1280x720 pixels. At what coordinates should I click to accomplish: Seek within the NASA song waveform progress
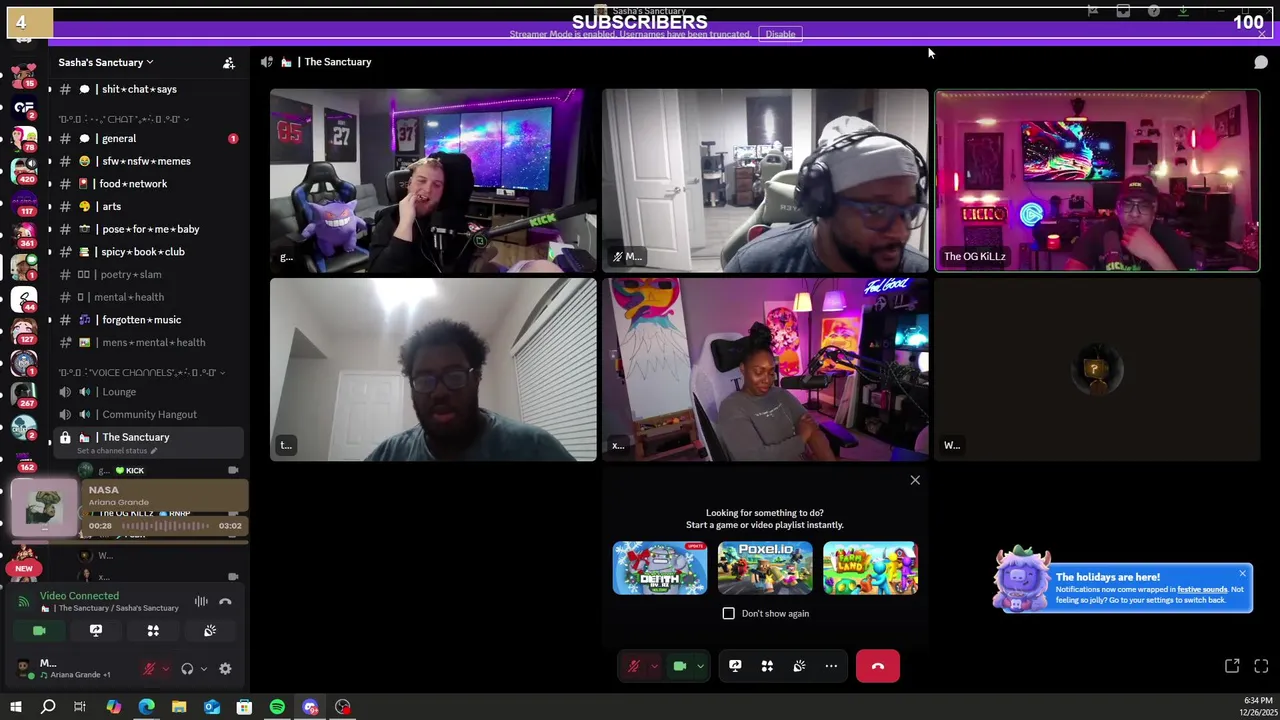tap(167, 526)
